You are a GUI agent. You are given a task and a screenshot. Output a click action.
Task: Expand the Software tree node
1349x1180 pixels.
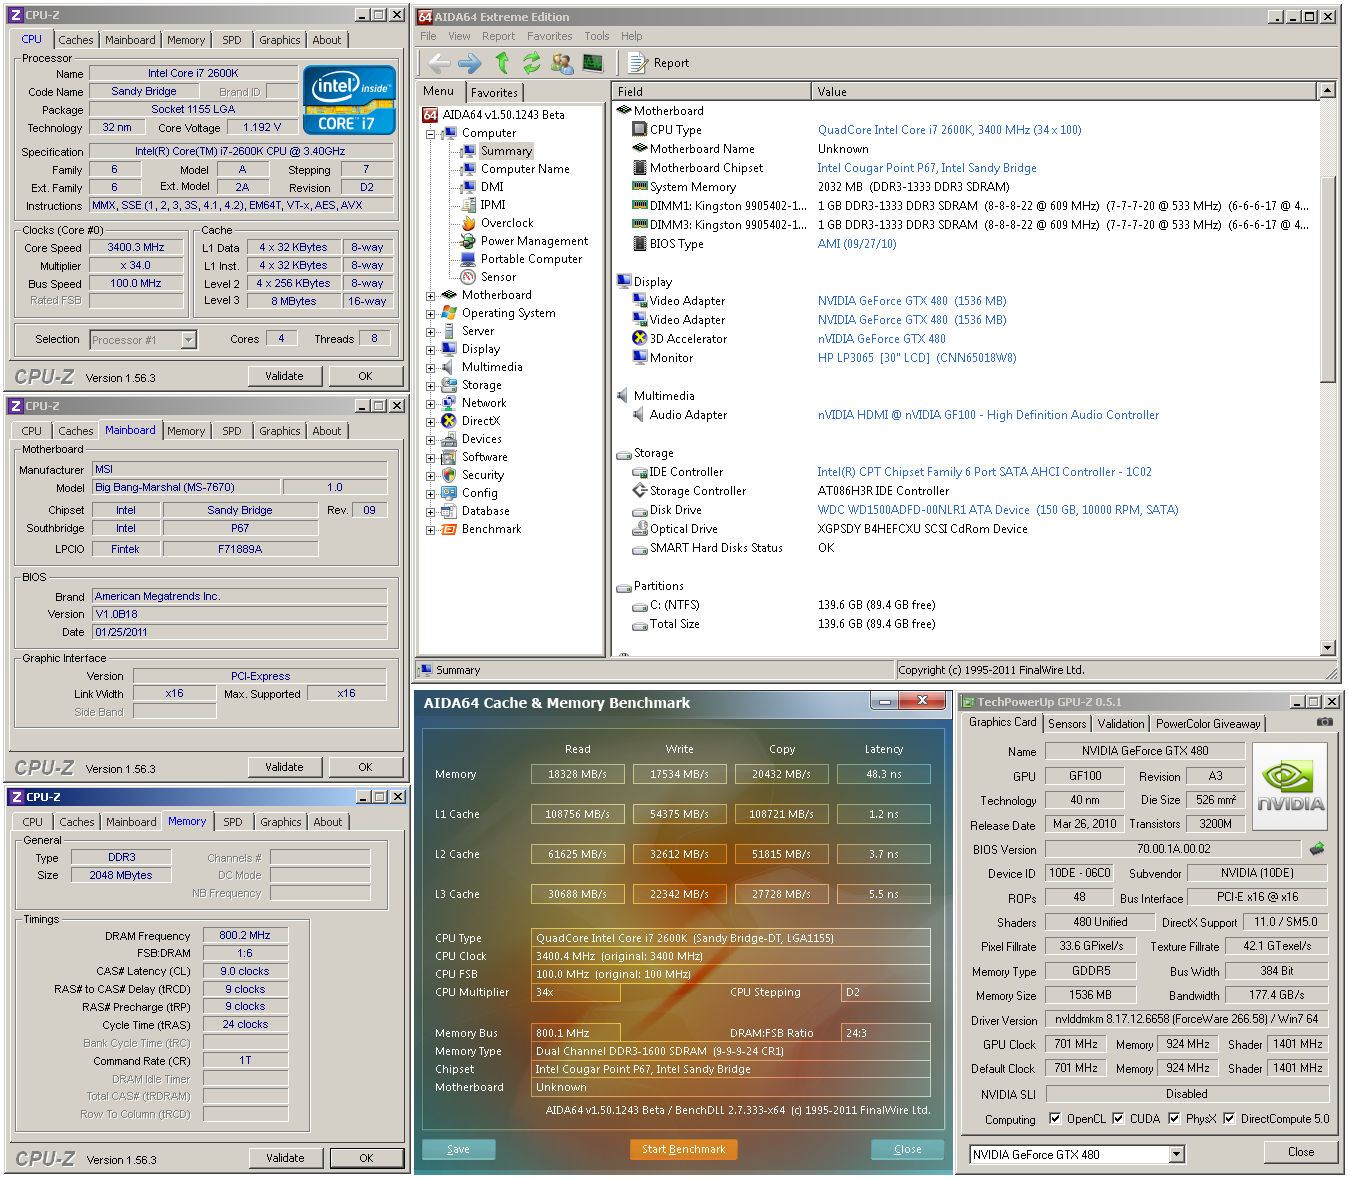click(431, 457)
